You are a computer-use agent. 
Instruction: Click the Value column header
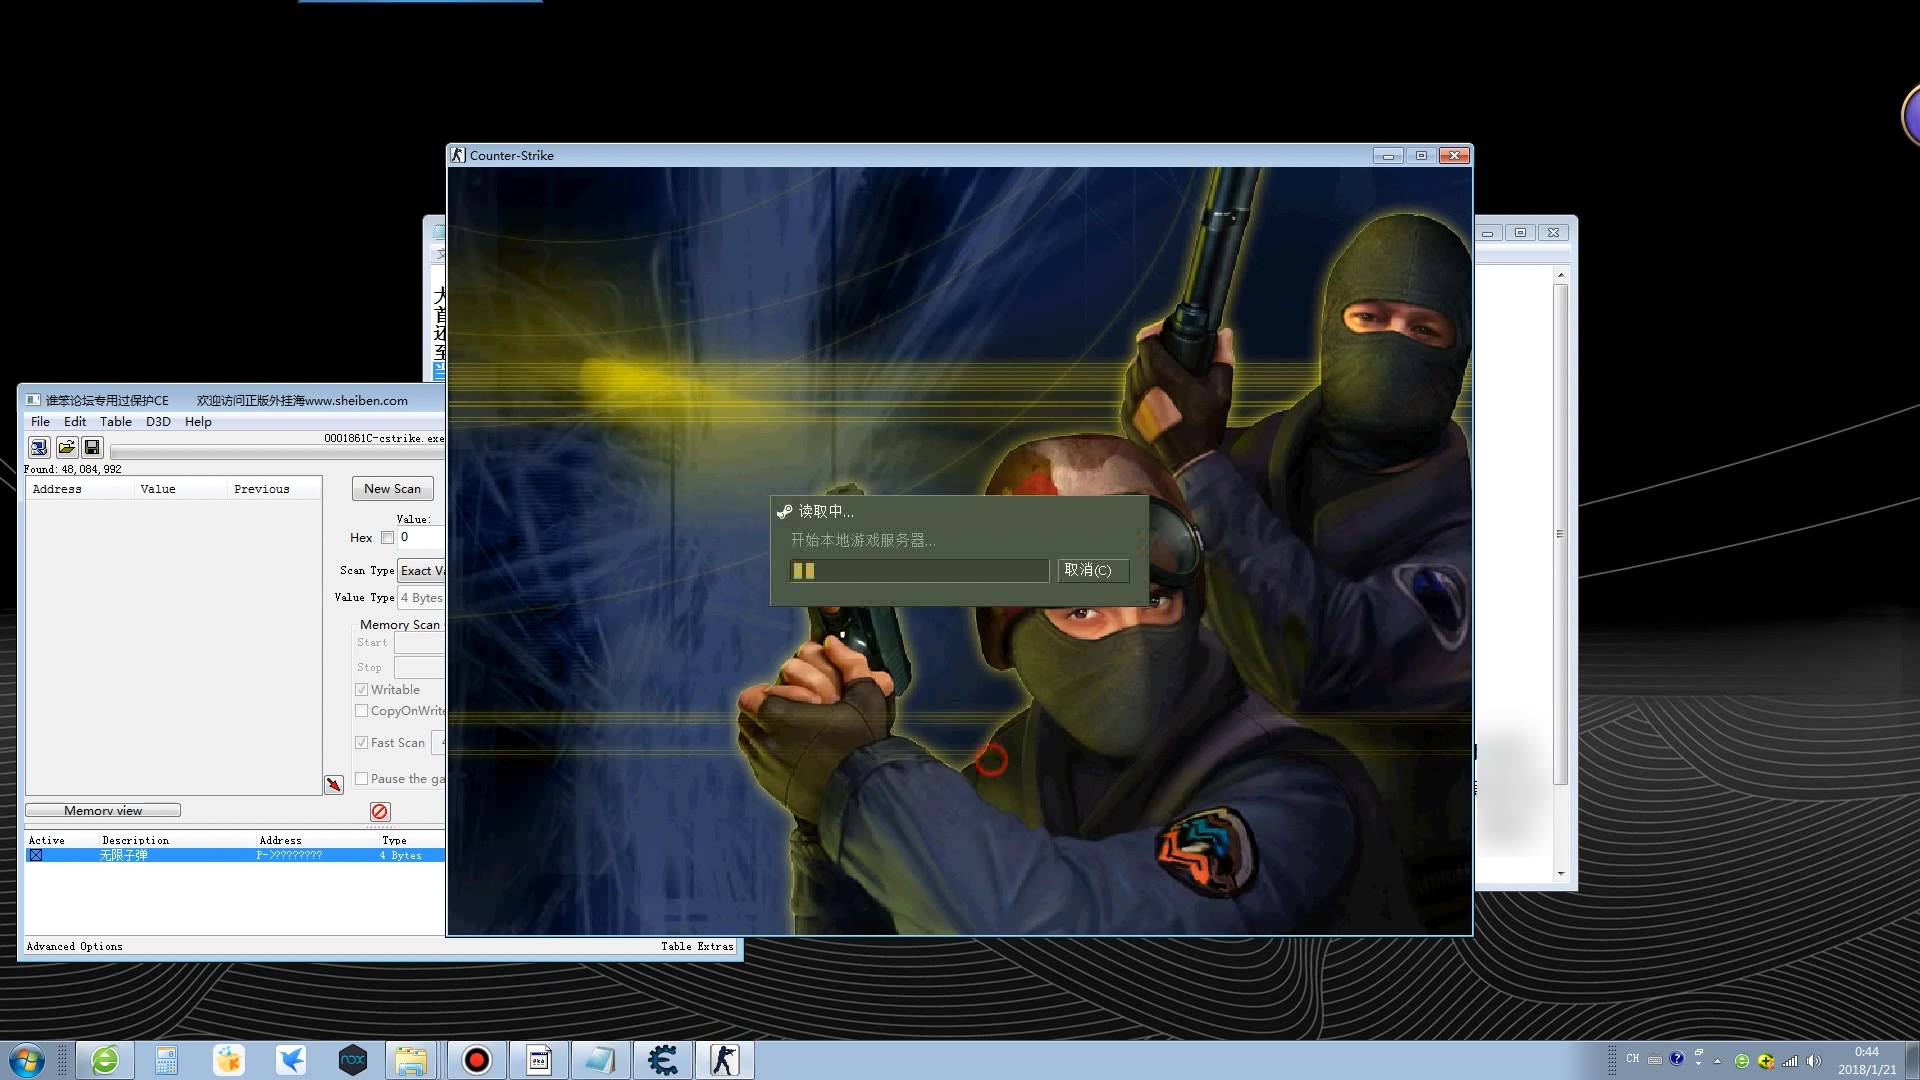point(181,489)
